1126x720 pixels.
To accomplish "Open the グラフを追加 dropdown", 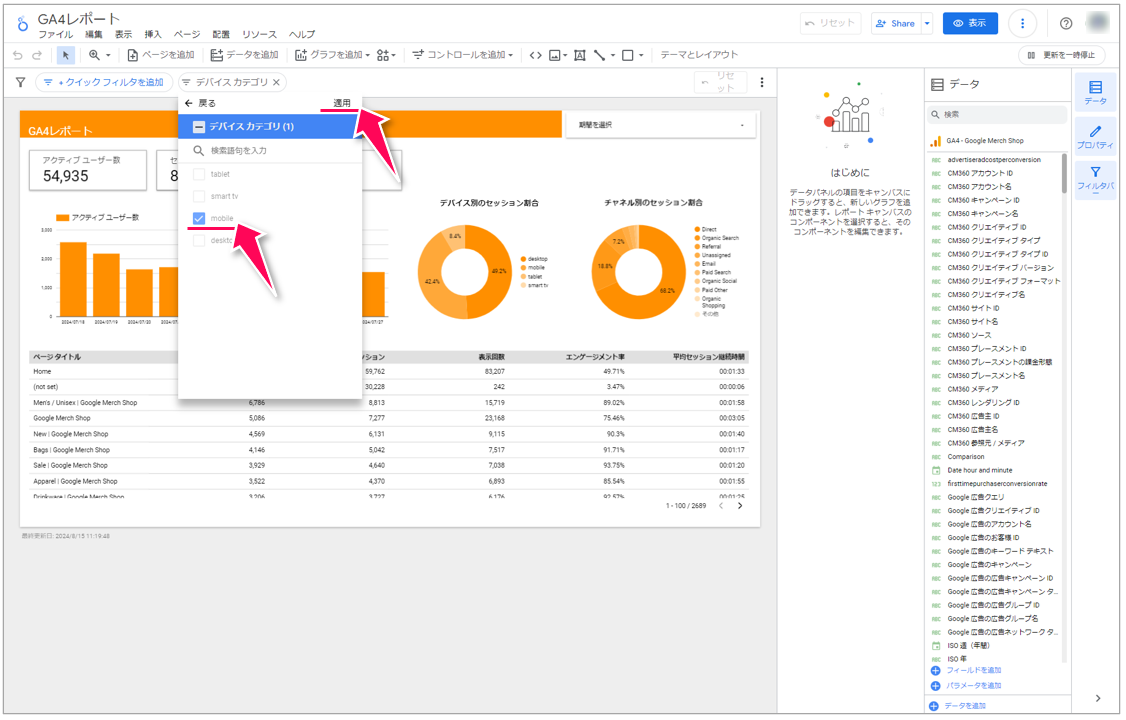I will click(332, 55).
